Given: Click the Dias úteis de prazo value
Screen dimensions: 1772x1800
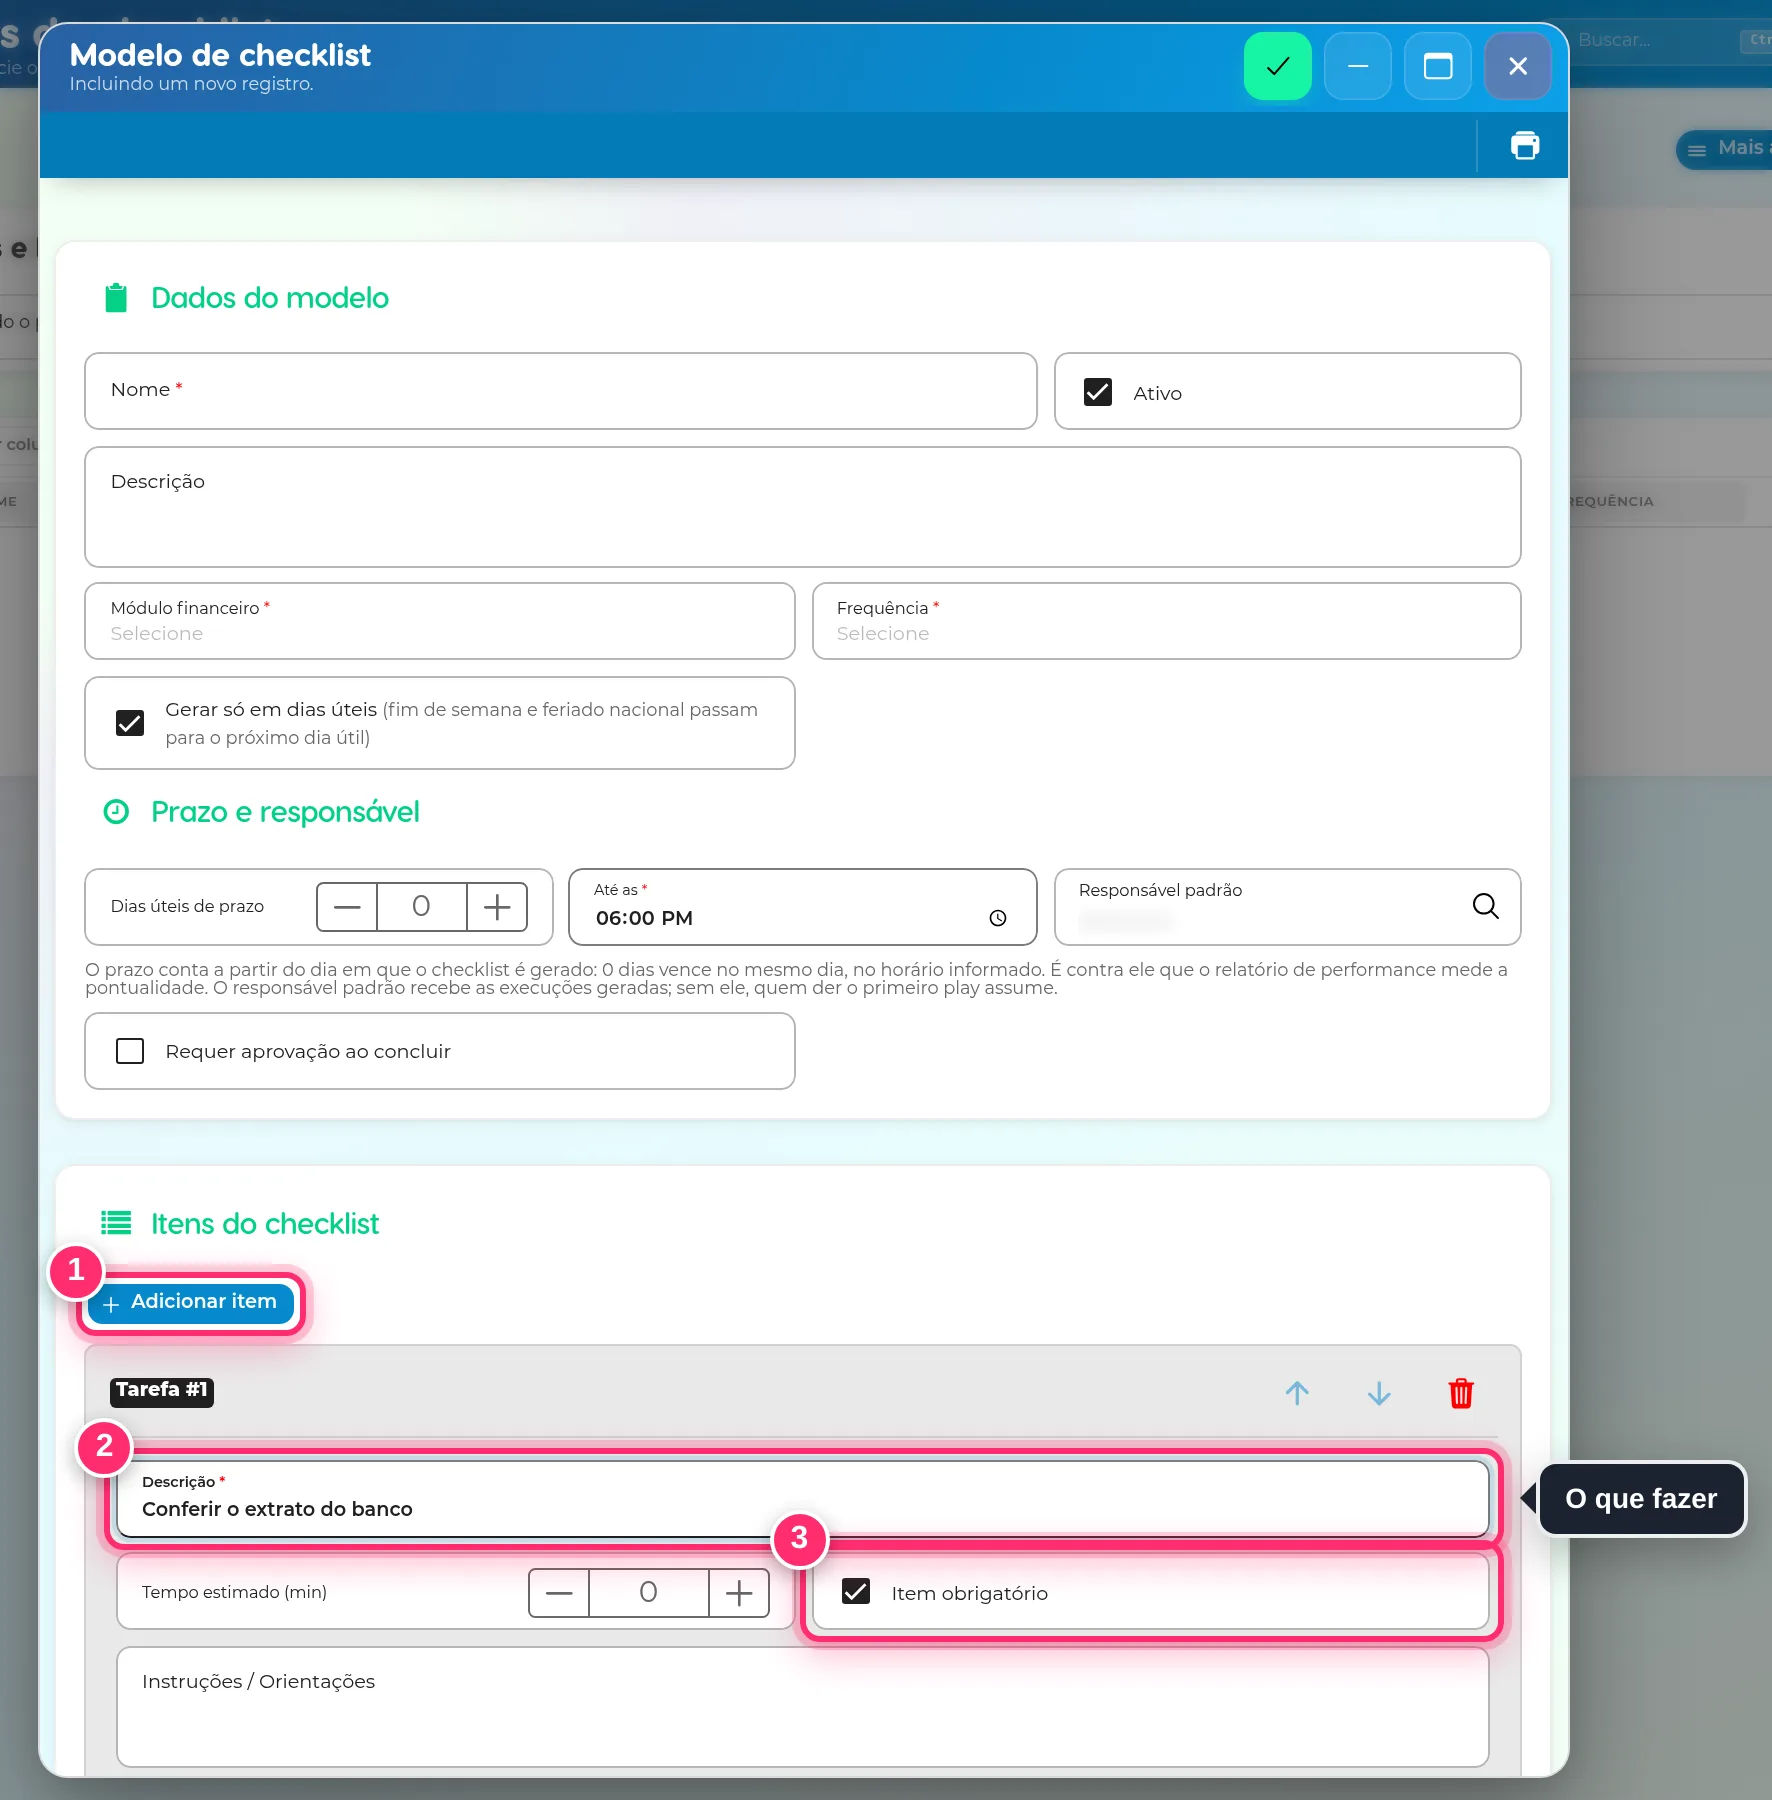Looking at the screenshot, I should click(x=421, y=907).
